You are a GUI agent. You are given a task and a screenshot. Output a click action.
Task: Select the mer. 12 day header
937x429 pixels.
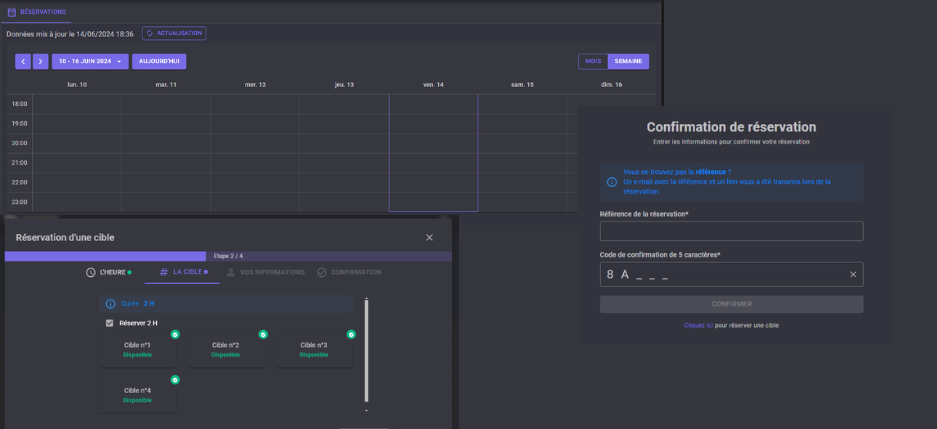(255, 85)
